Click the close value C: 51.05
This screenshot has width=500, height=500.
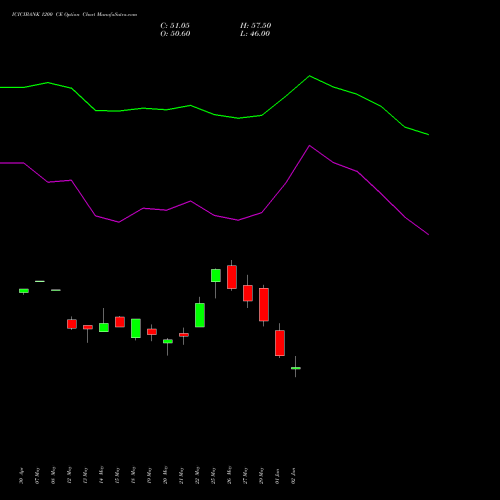pos(175,26)
